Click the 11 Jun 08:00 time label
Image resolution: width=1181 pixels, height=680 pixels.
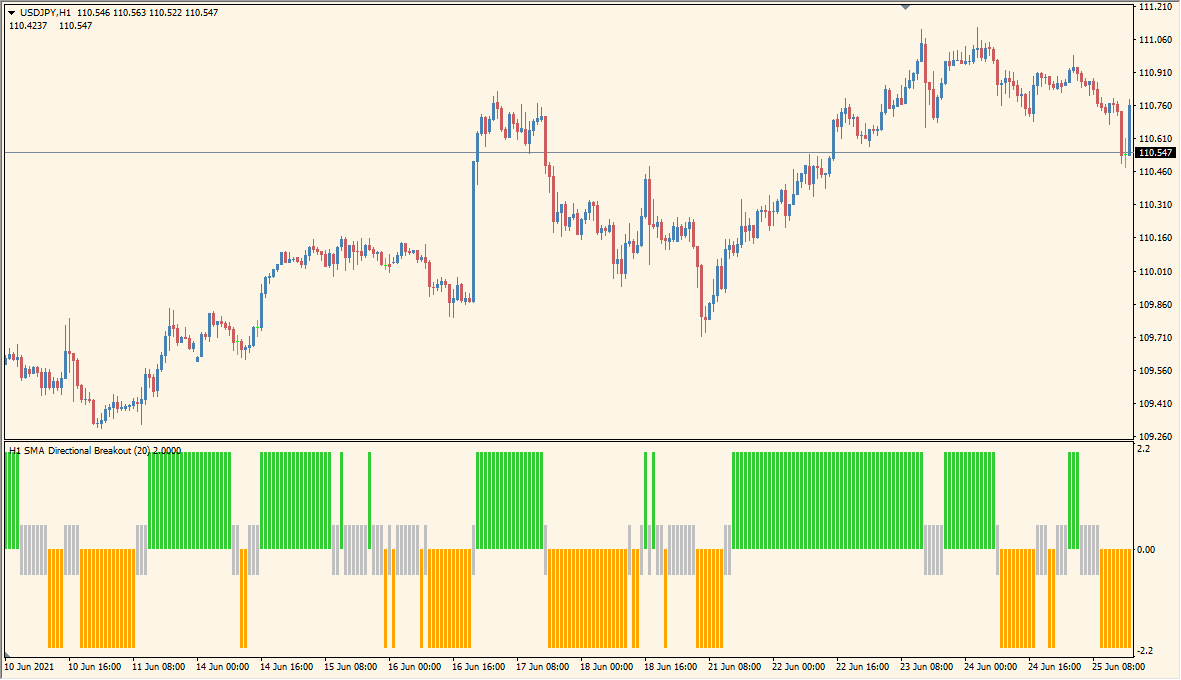click(x=158, y=666)
